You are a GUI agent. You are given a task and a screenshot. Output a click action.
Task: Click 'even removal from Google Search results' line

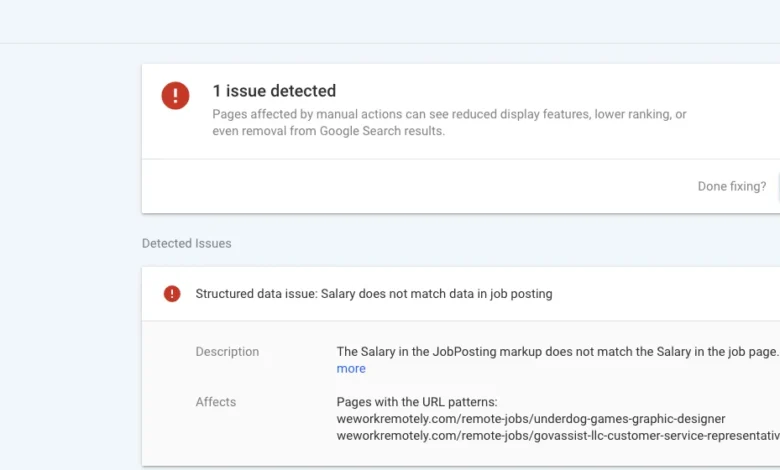(x=328, y=131)
